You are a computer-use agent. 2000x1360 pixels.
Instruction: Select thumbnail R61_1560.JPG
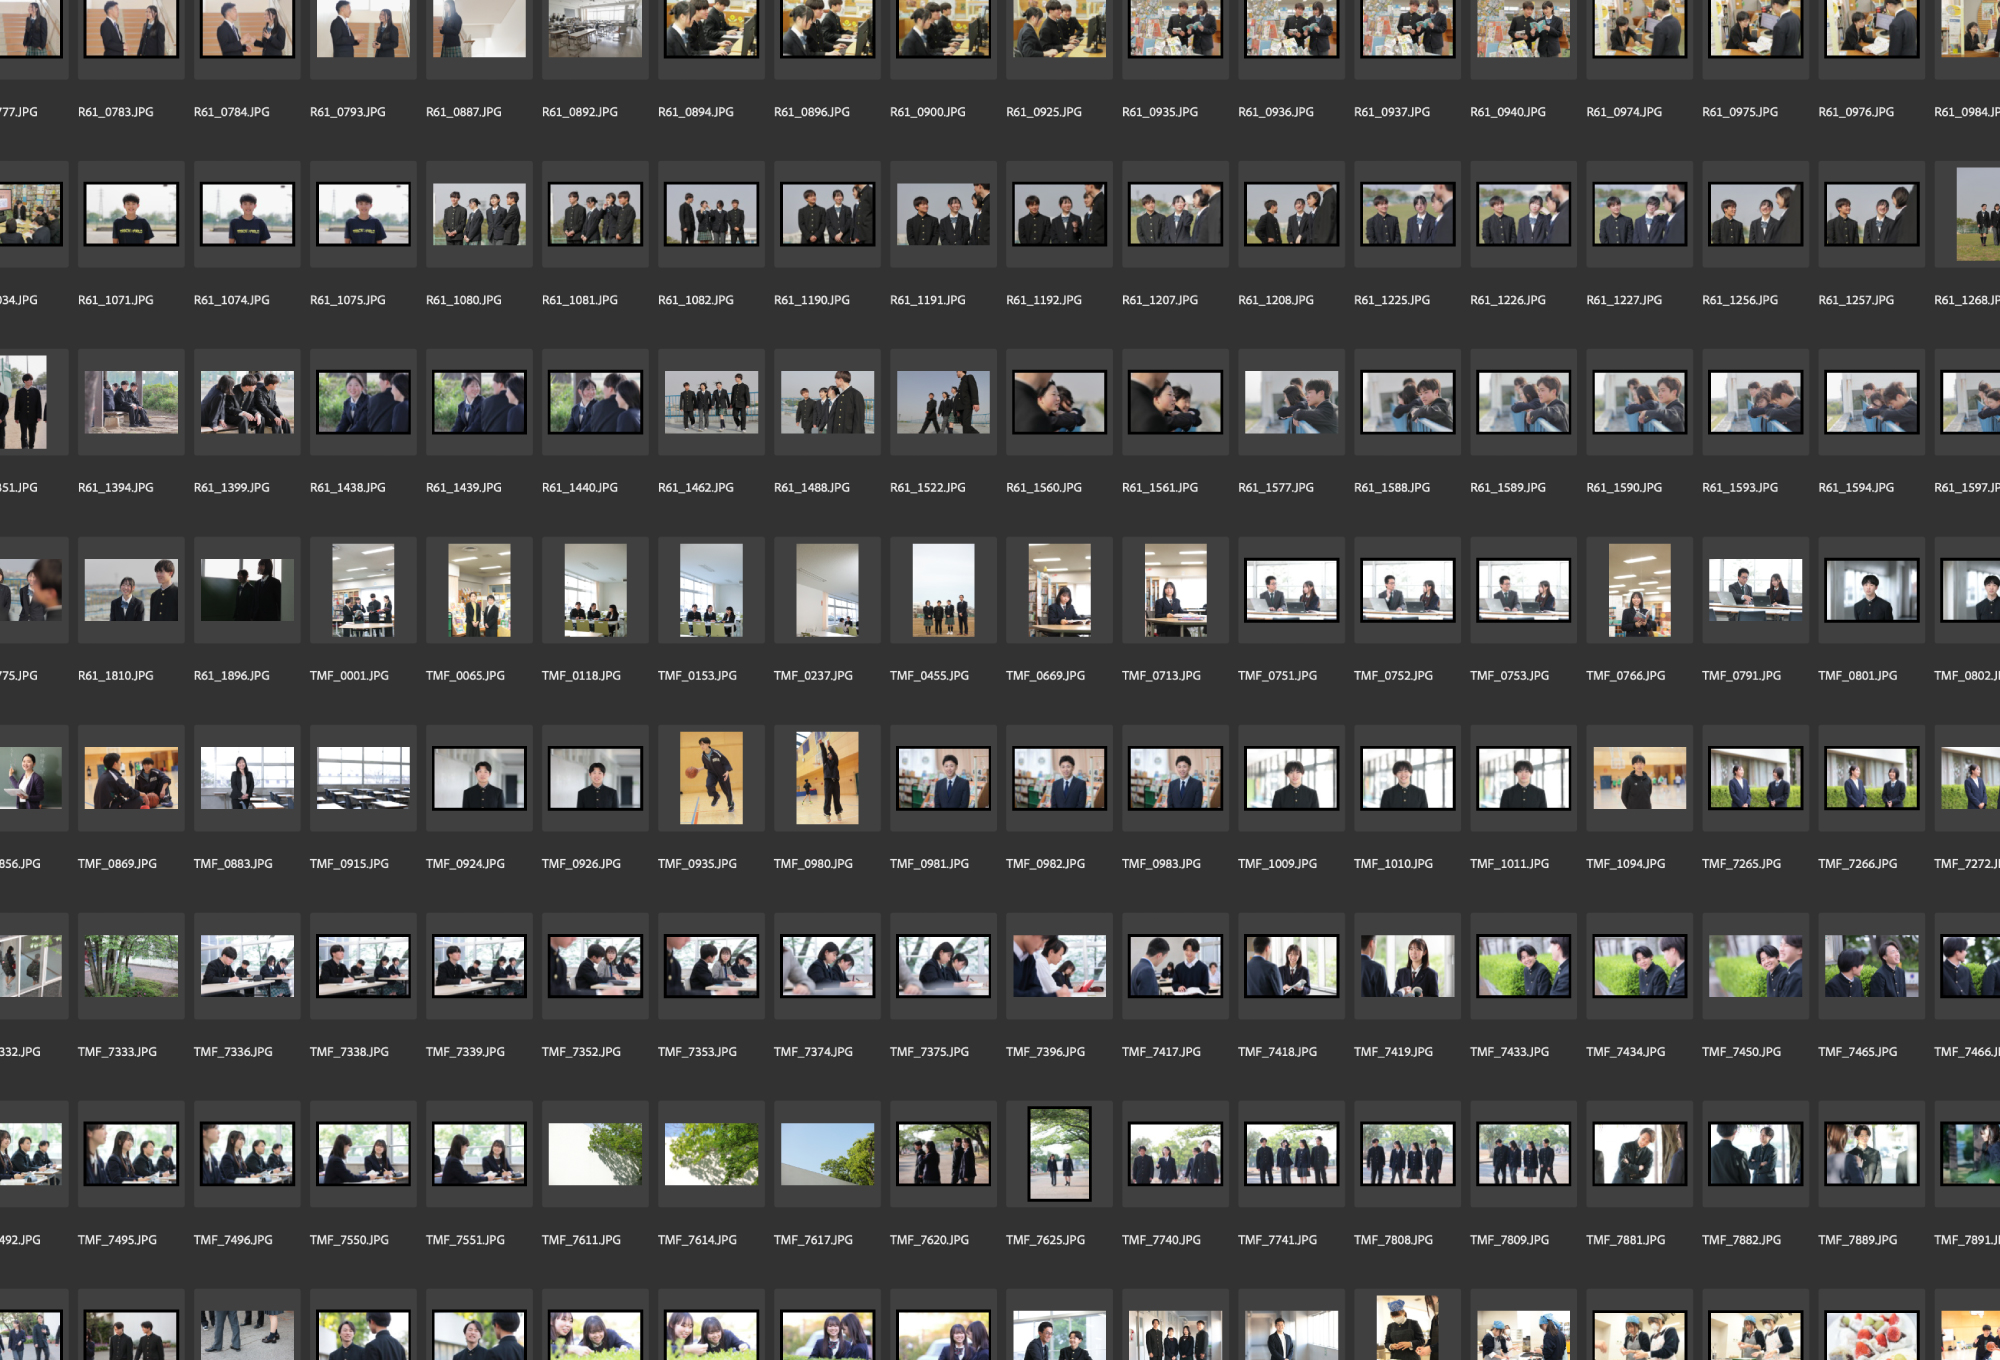(1059, 402)
